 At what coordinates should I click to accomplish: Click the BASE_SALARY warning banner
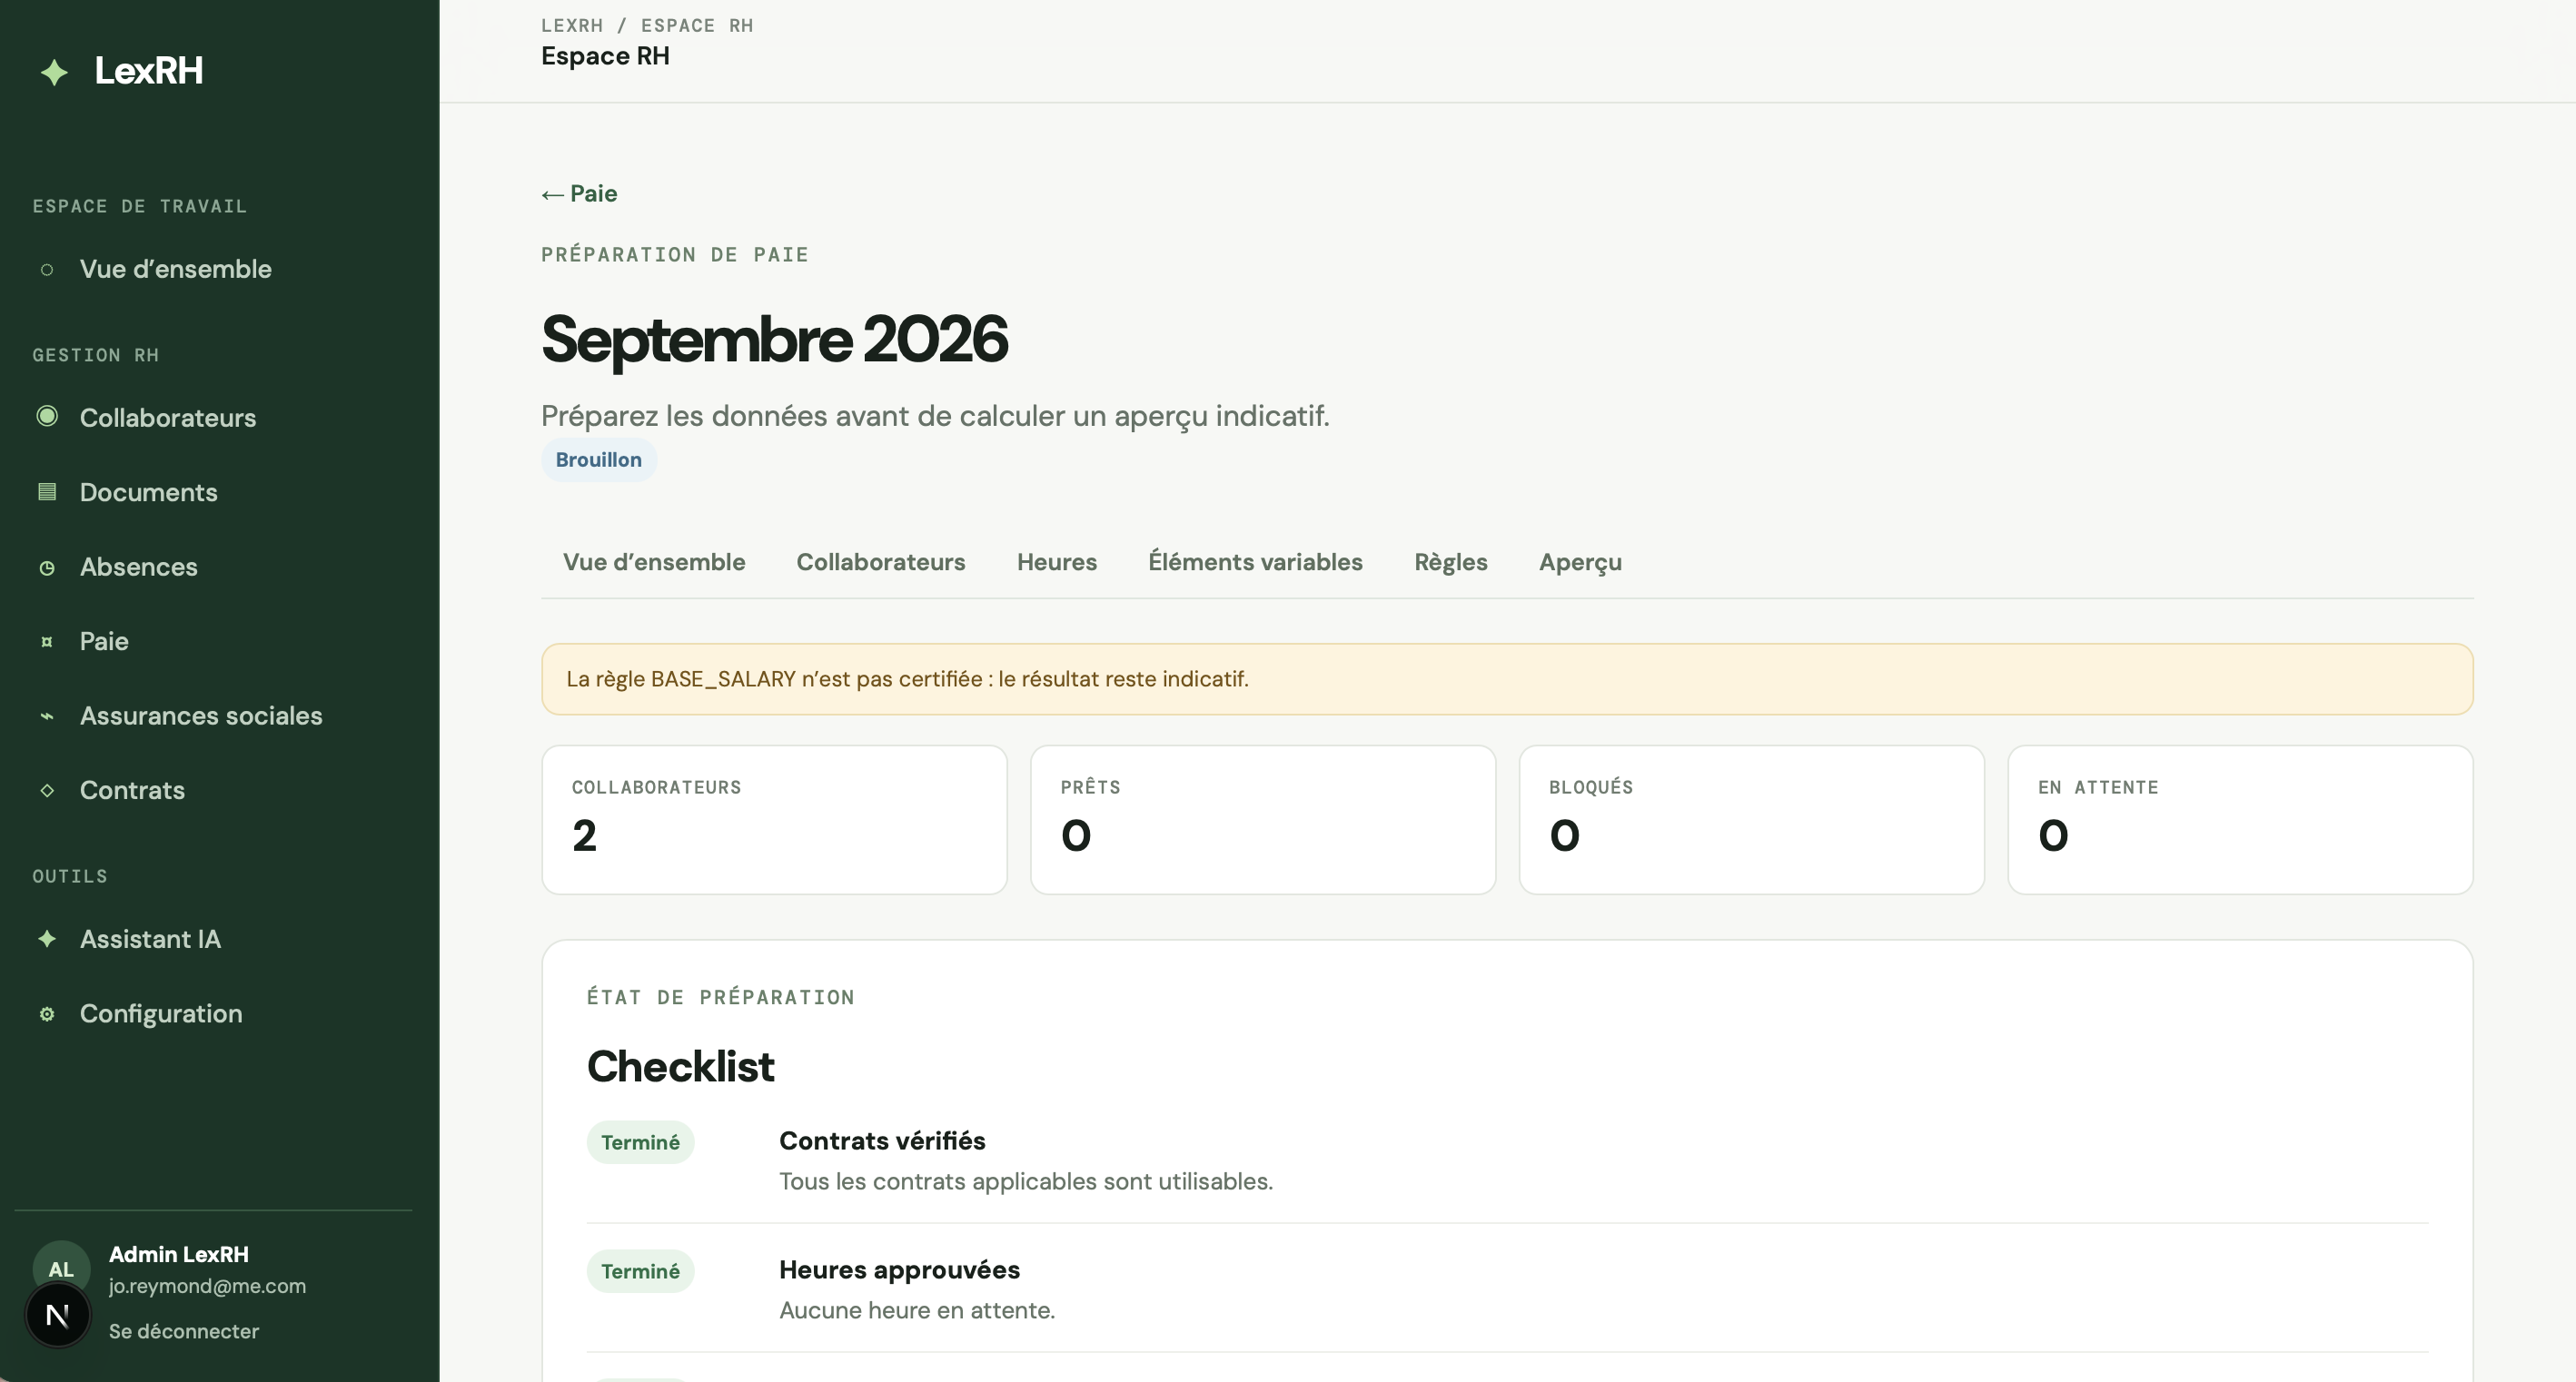tap(1507, 679)
